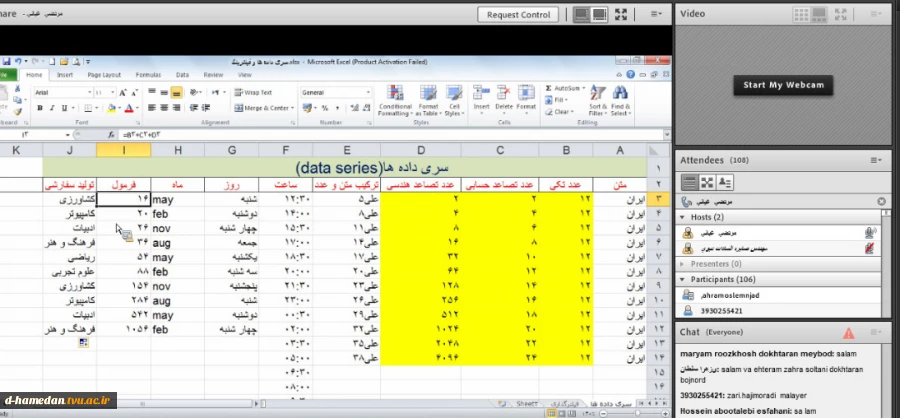The image size is (900, 418).
Task: Decrease font size with the small A icon
Action: (134, 92)
